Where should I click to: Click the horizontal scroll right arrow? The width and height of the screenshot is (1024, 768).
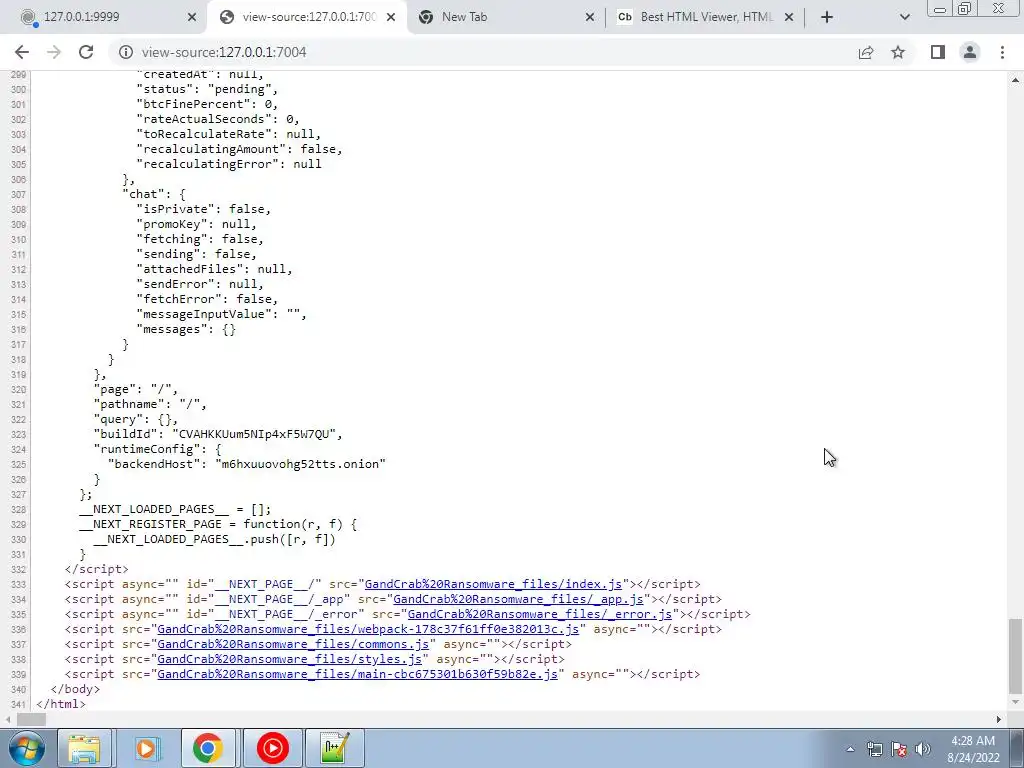point(999,719)
